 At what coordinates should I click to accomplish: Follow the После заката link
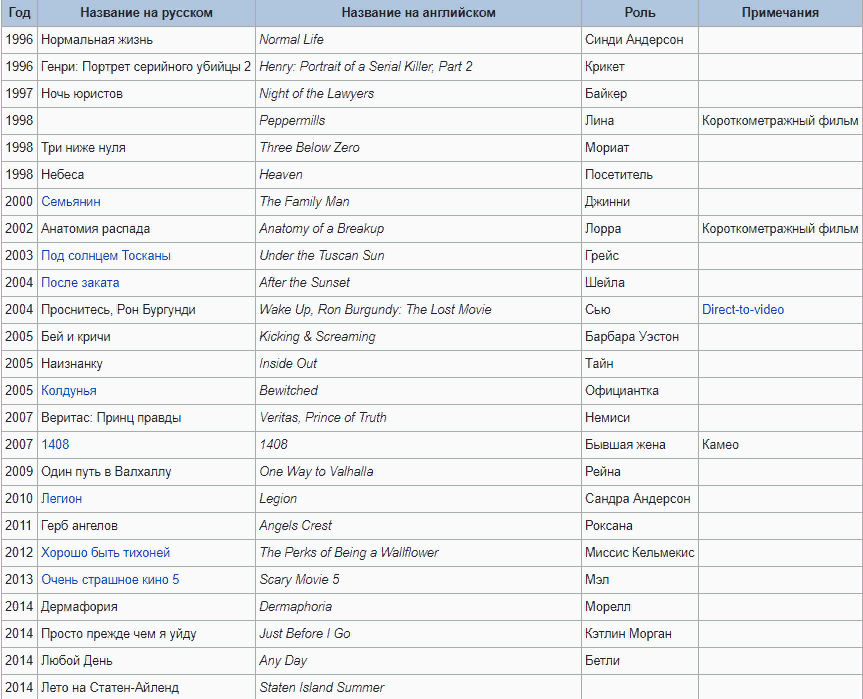(x=80, y=282)
